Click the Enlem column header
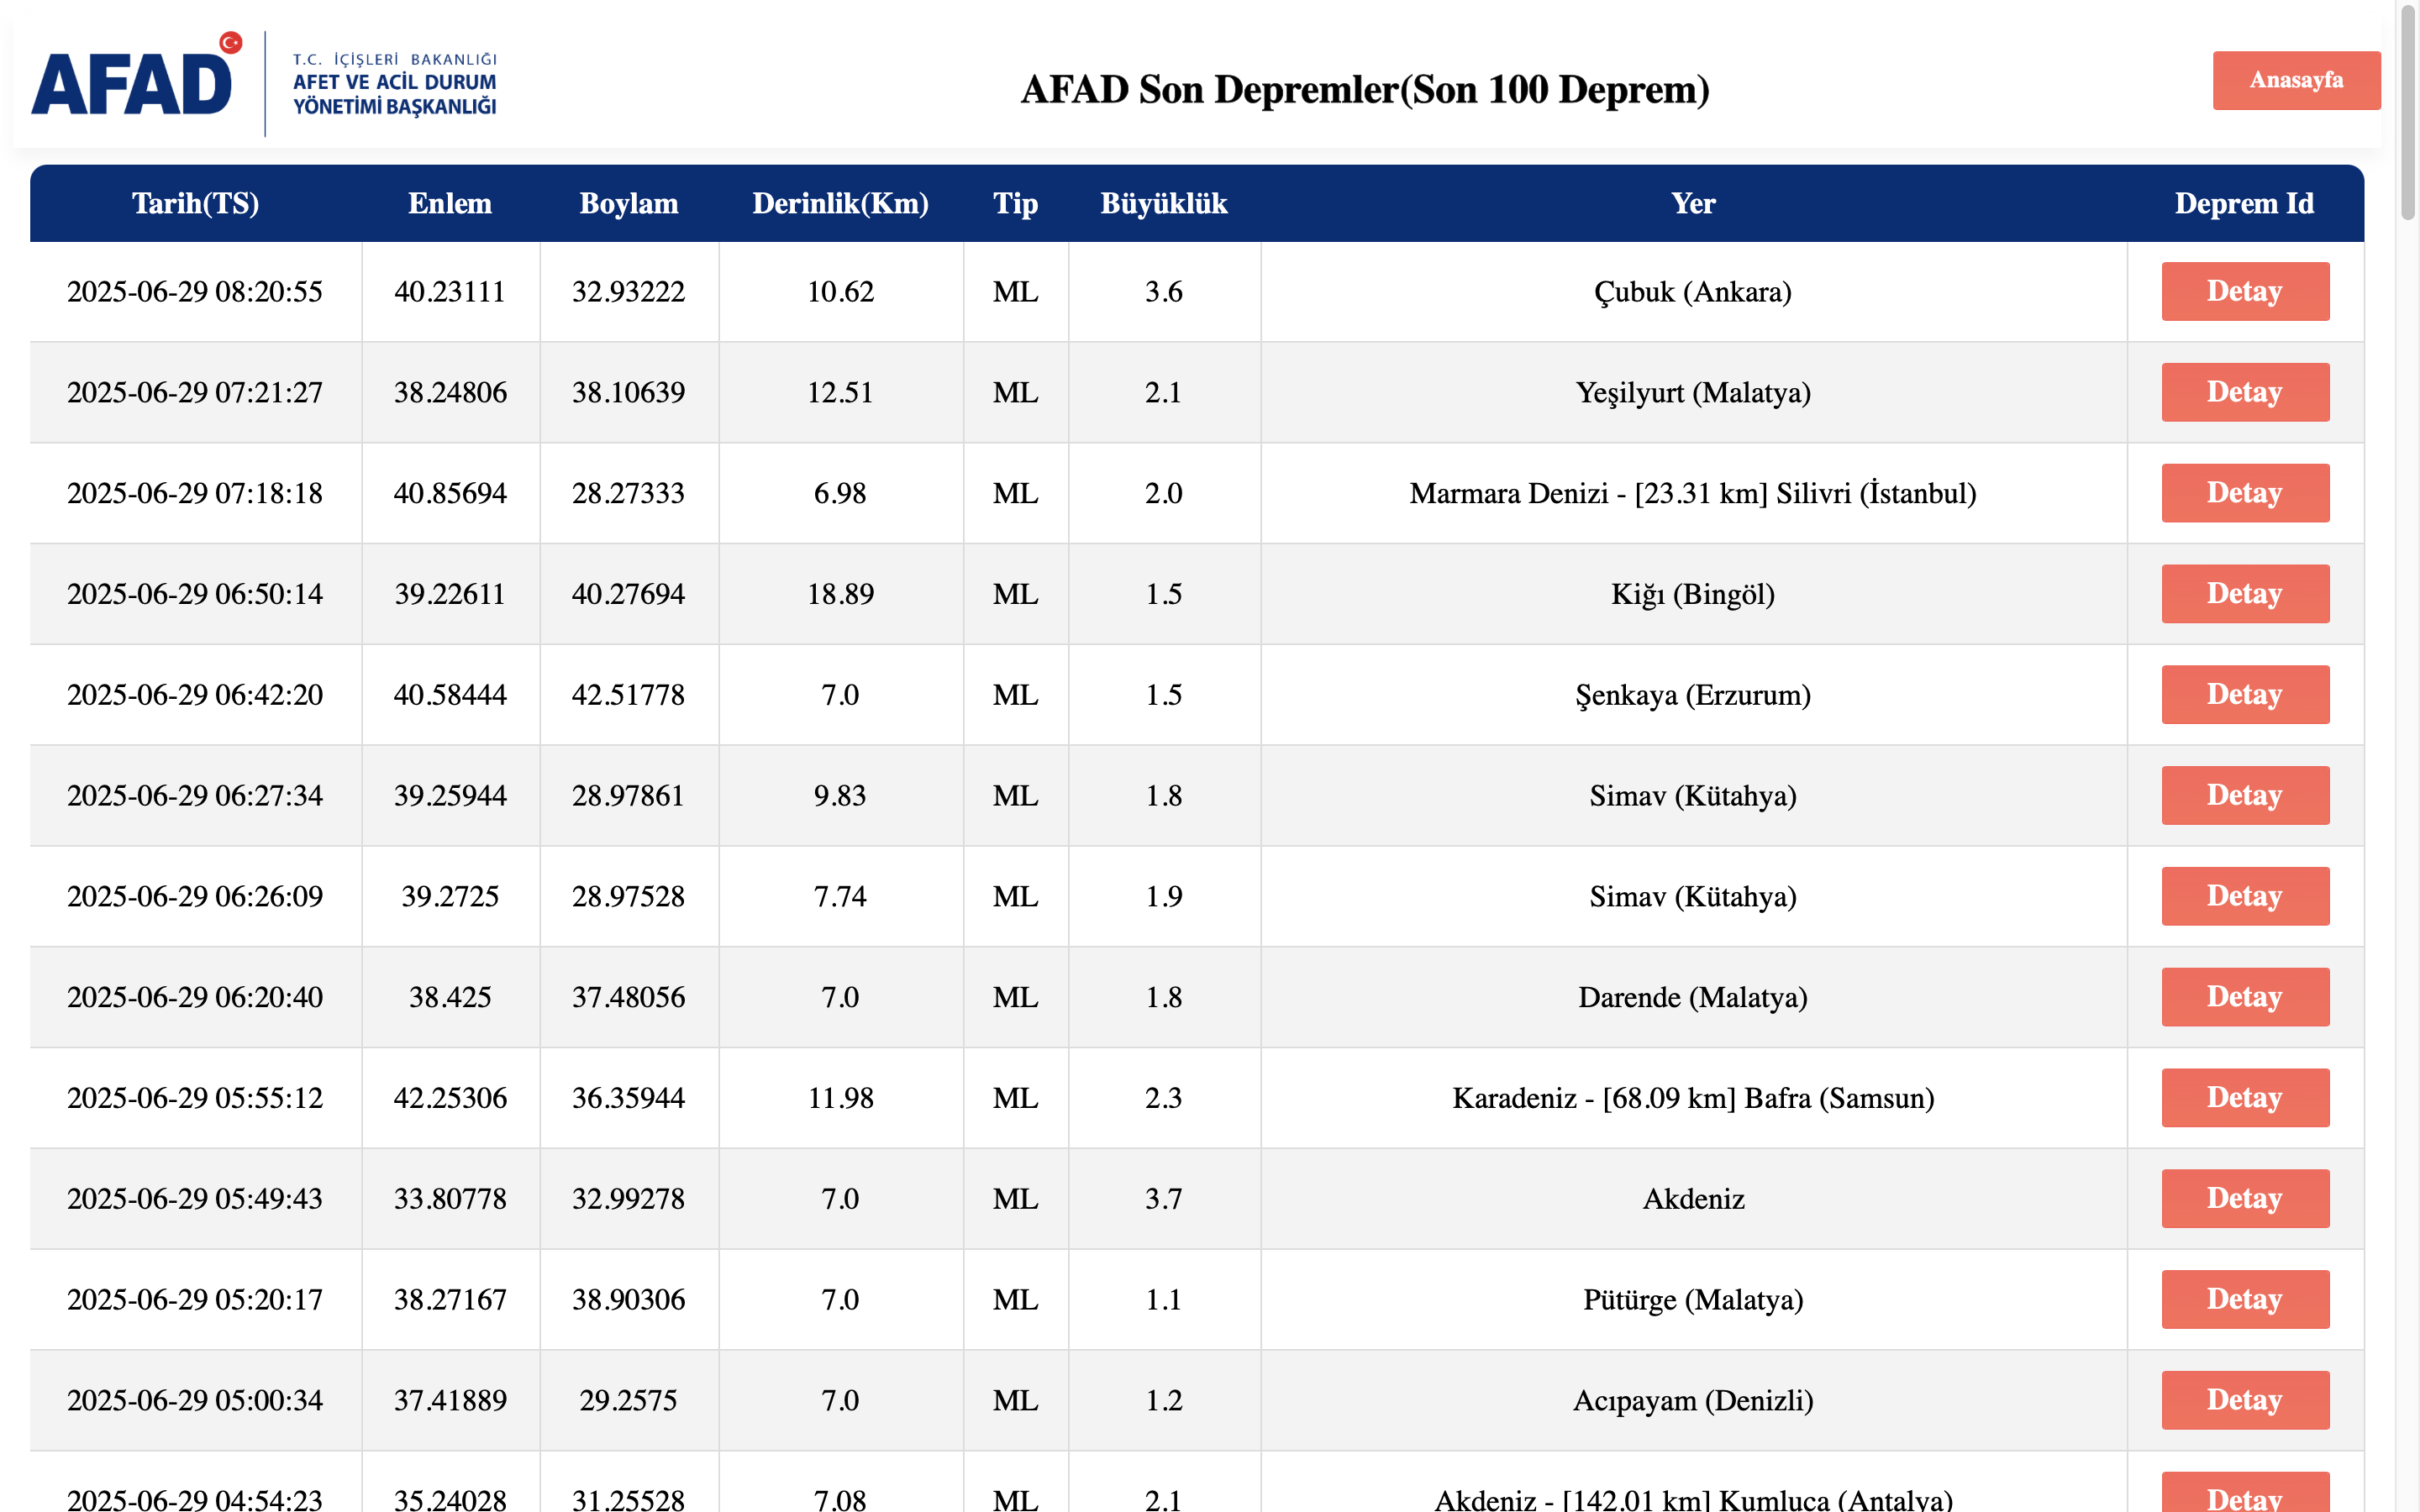 (450, 203)
